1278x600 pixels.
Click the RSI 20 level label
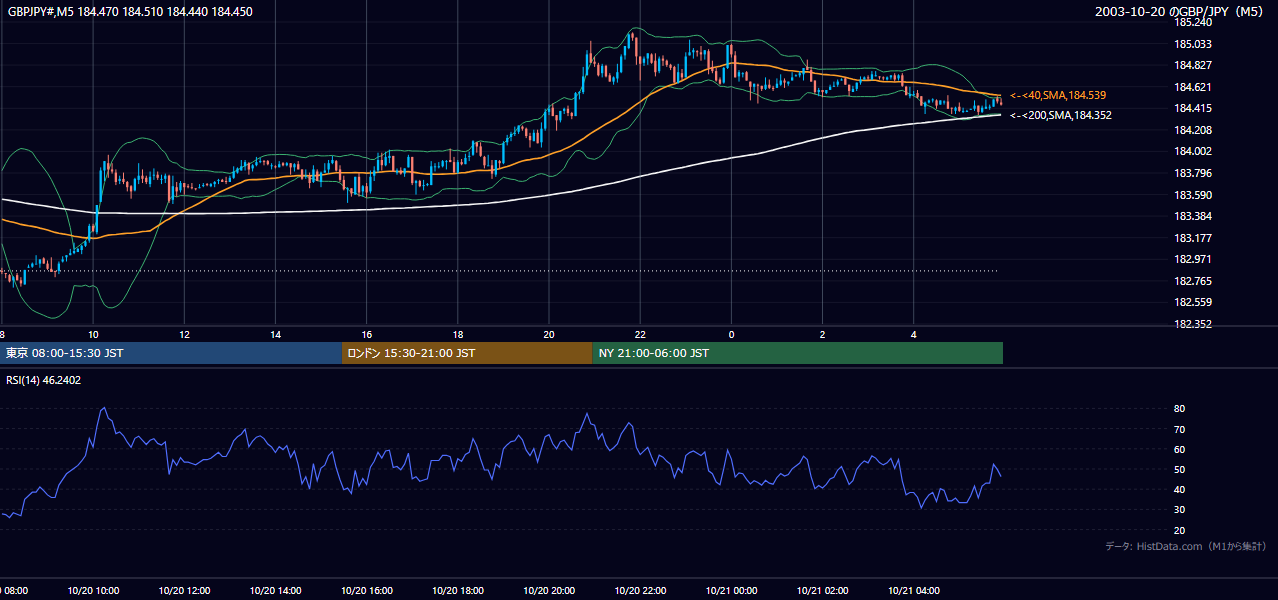coord(1180,530)
